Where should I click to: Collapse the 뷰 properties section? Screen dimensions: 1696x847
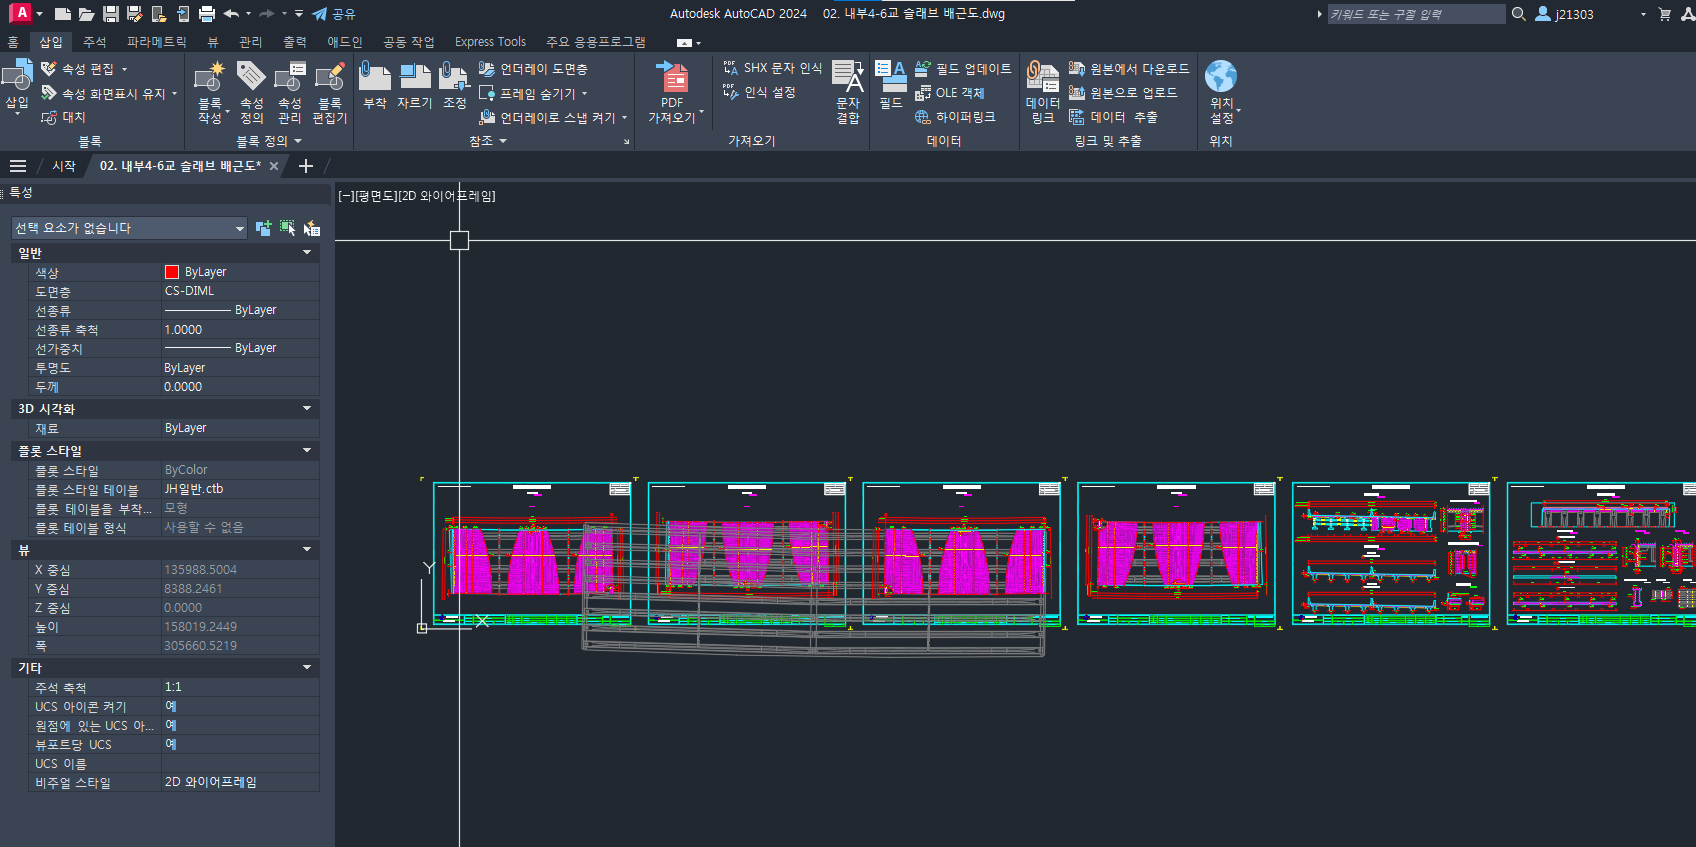pyautogui.click(x=307, y=550)
